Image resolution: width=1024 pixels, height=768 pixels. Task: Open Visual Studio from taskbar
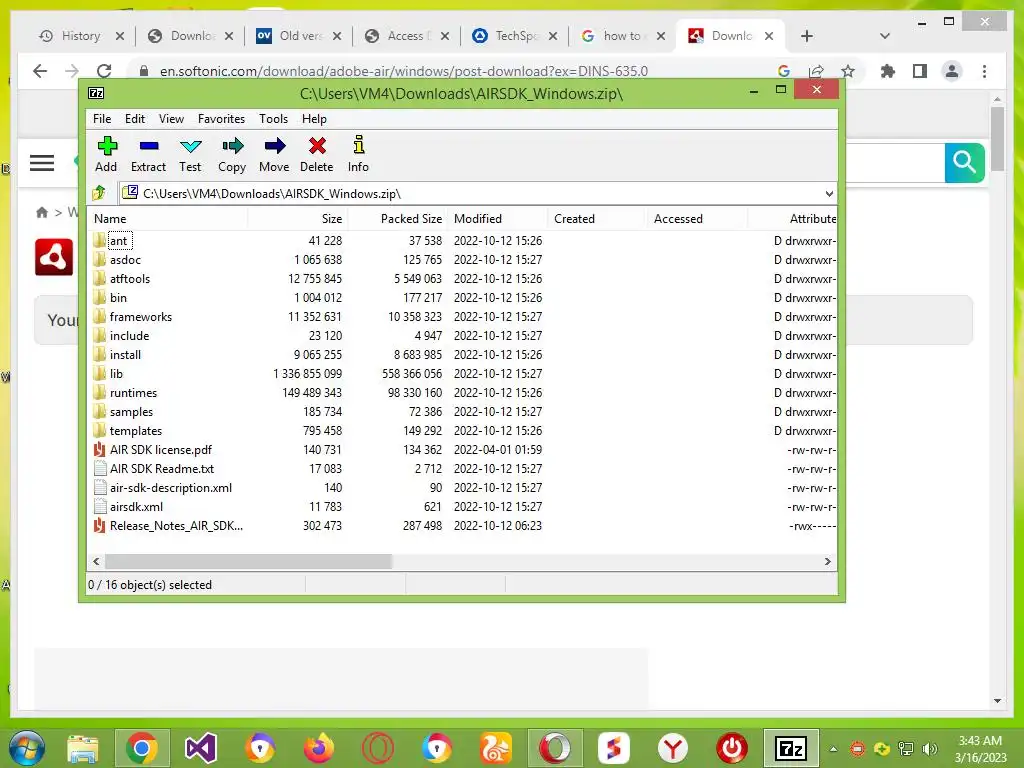click(200, 748)
